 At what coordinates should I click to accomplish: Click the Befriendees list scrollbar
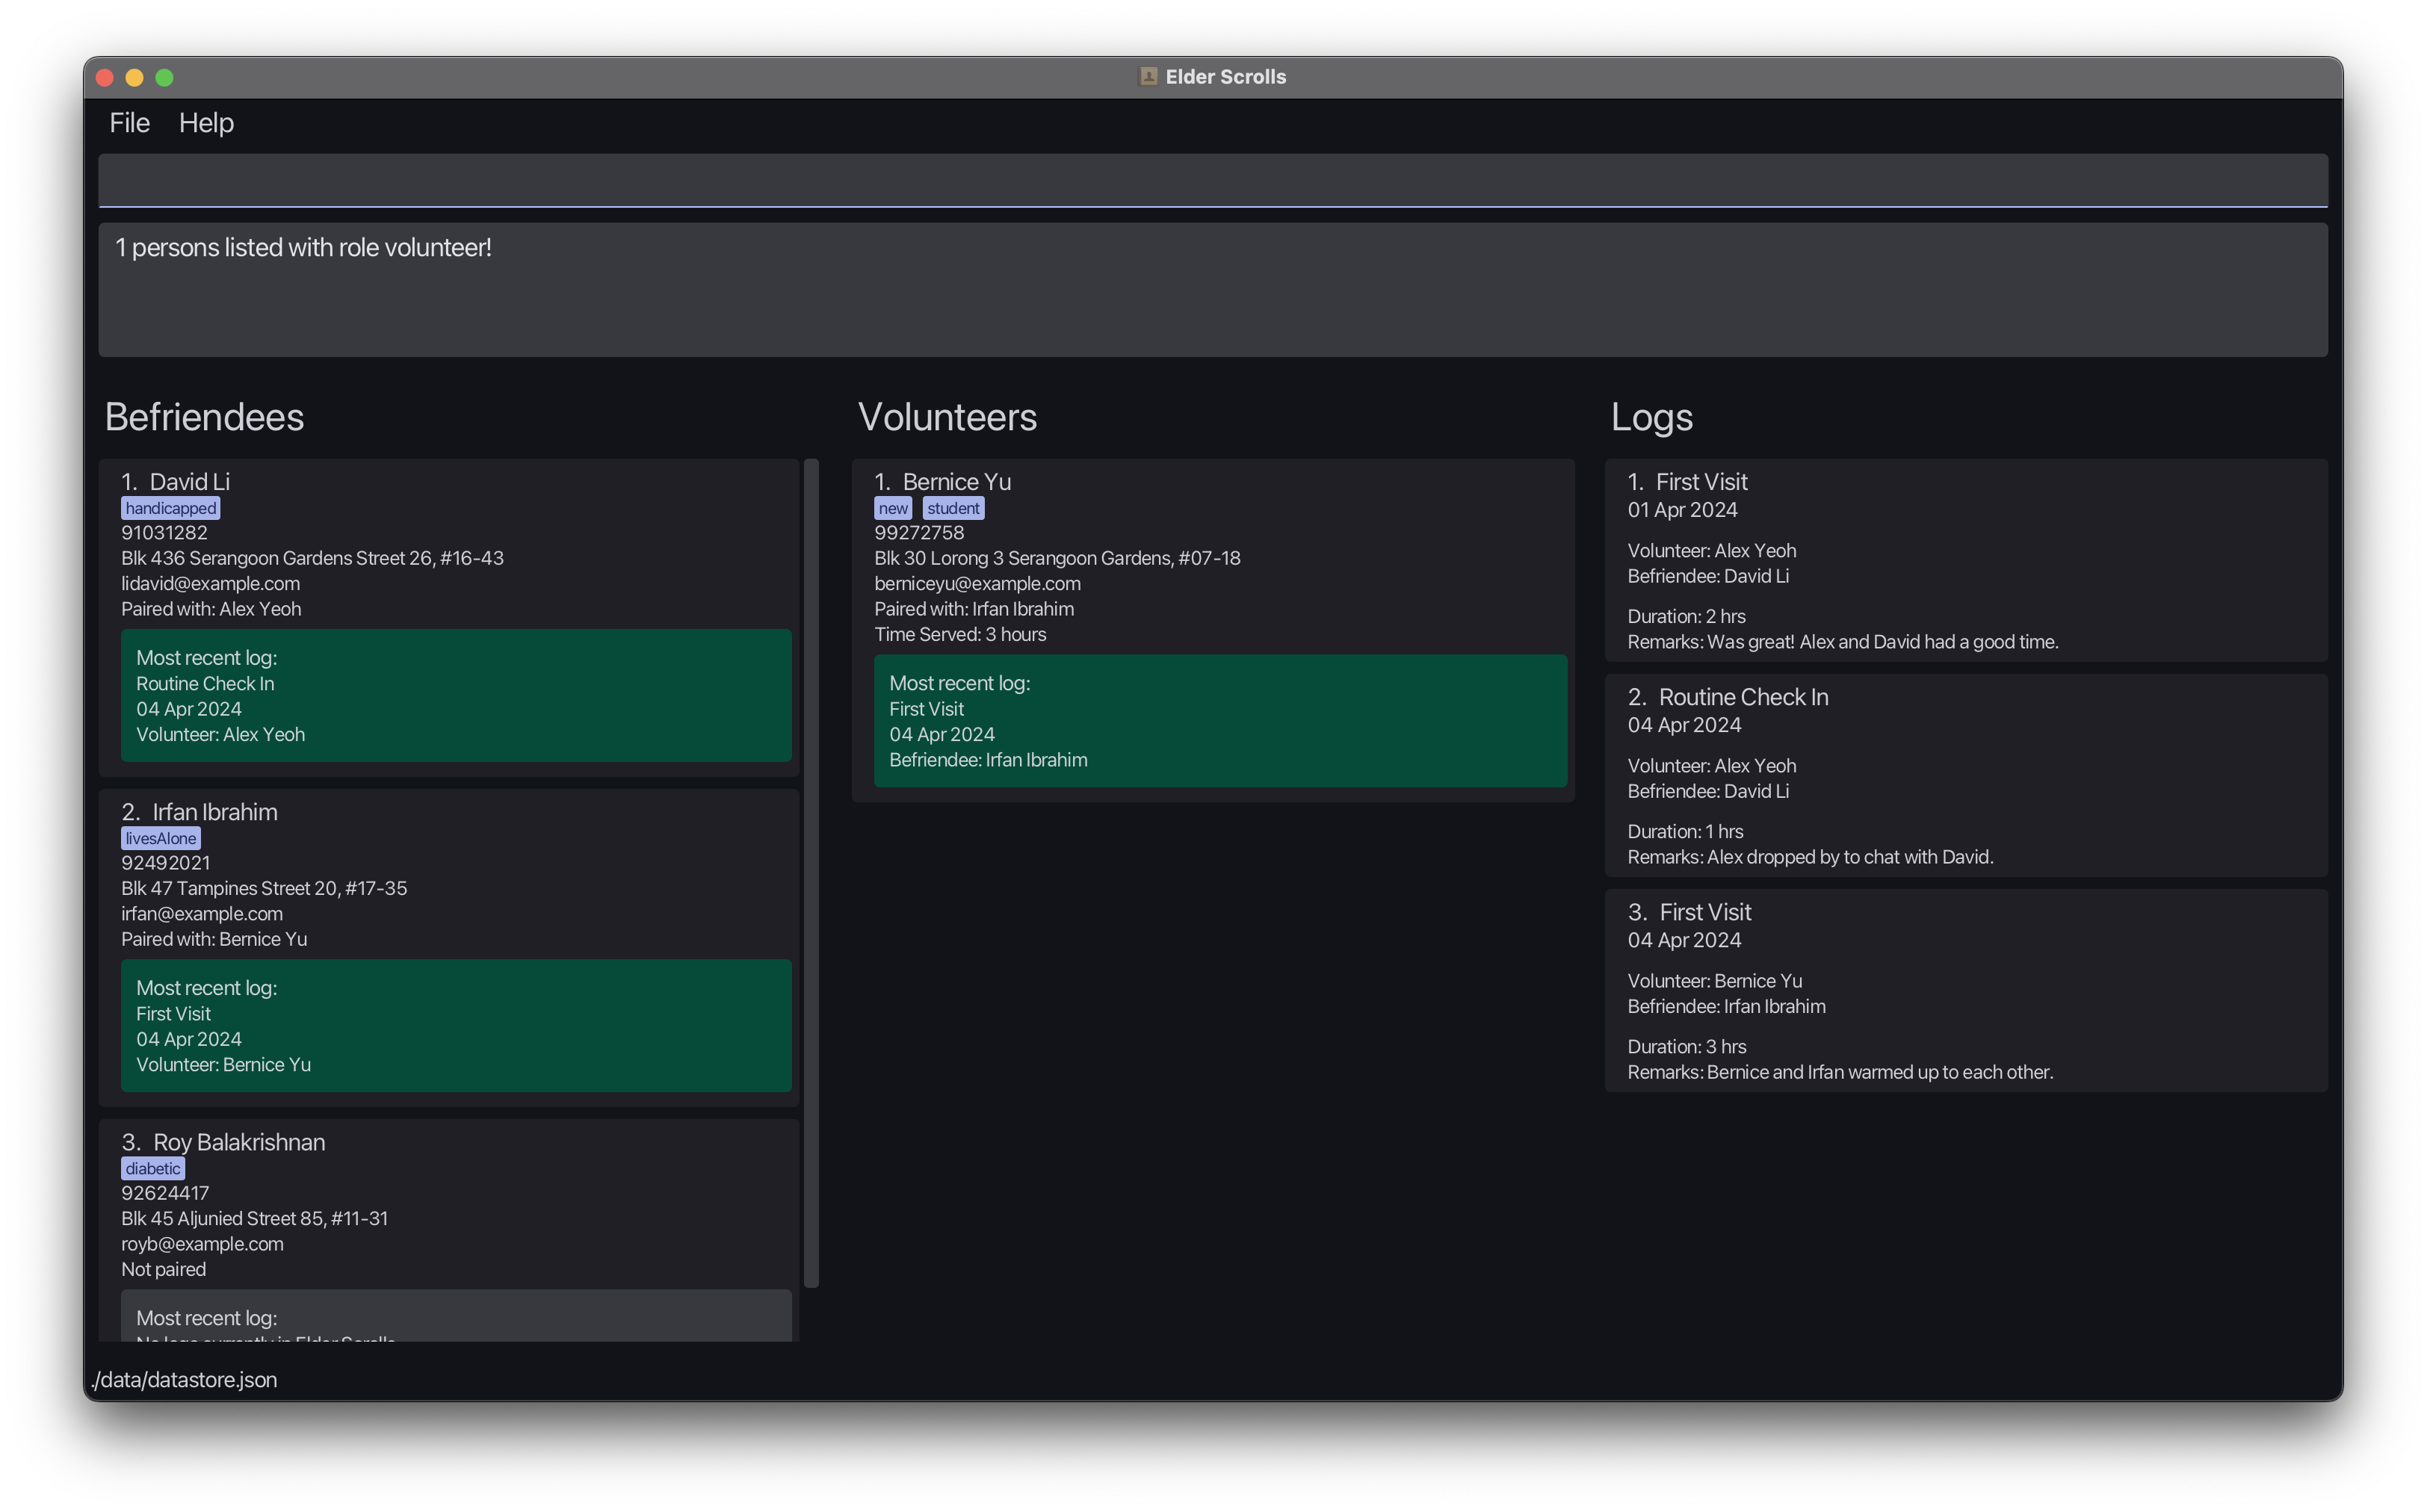tap(811, 873)
